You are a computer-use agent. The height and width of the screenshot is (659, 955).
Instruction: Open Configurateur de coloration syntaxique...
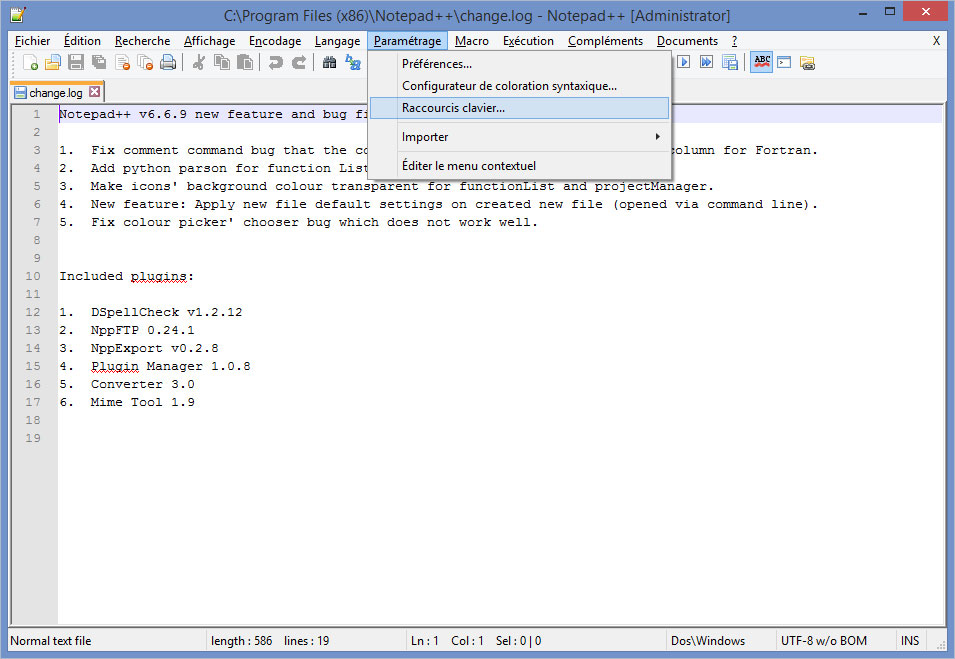(x=520, y=86)
